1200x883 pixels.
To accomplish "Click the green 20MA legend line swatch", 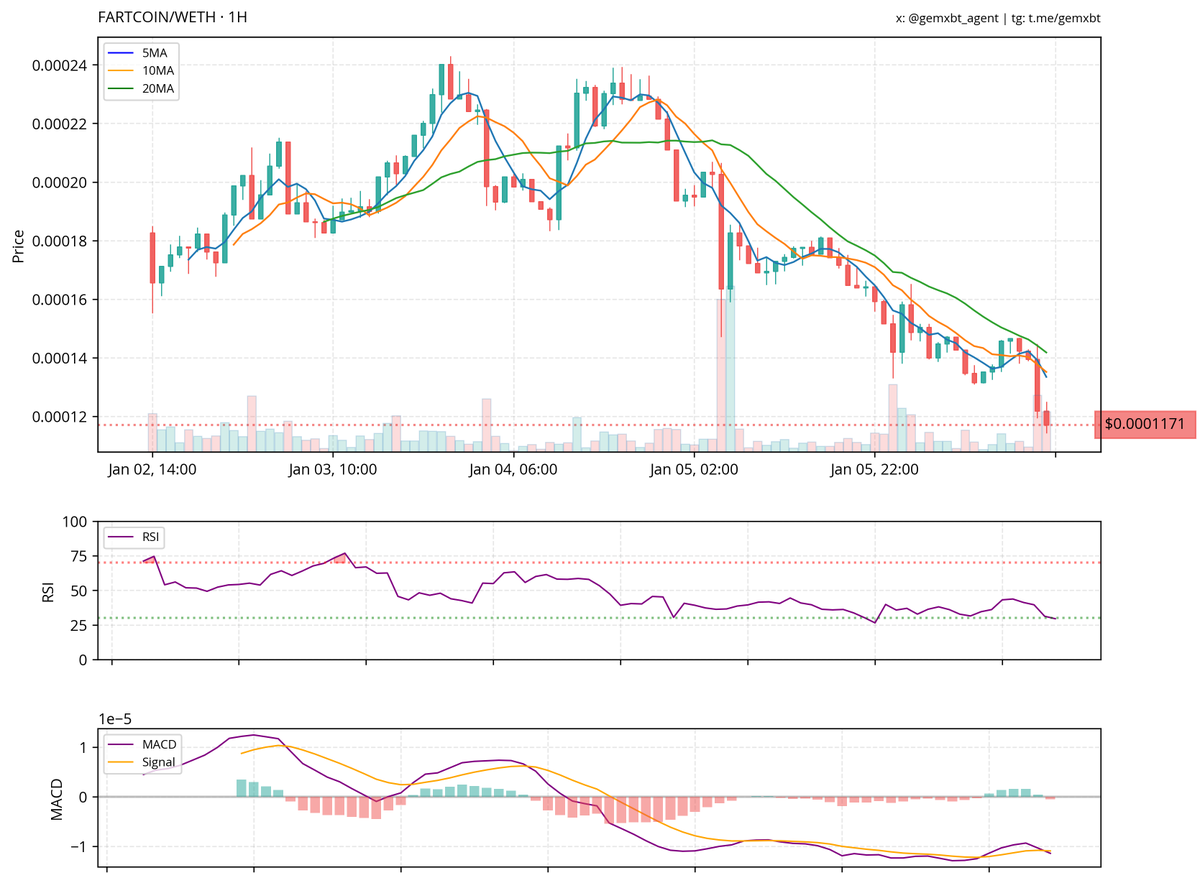I will (122, 89).
